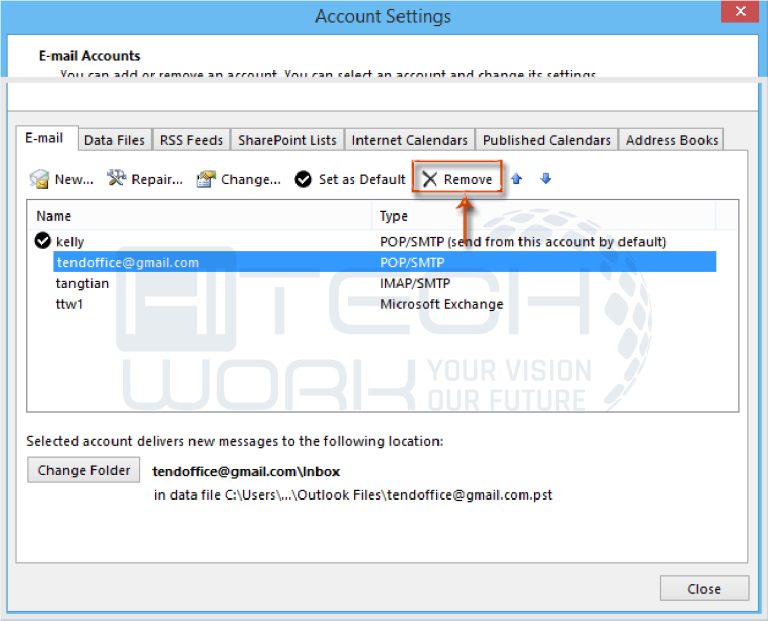Open the Published Calendars tab
The image size is (768, 621).
(547, 140)
